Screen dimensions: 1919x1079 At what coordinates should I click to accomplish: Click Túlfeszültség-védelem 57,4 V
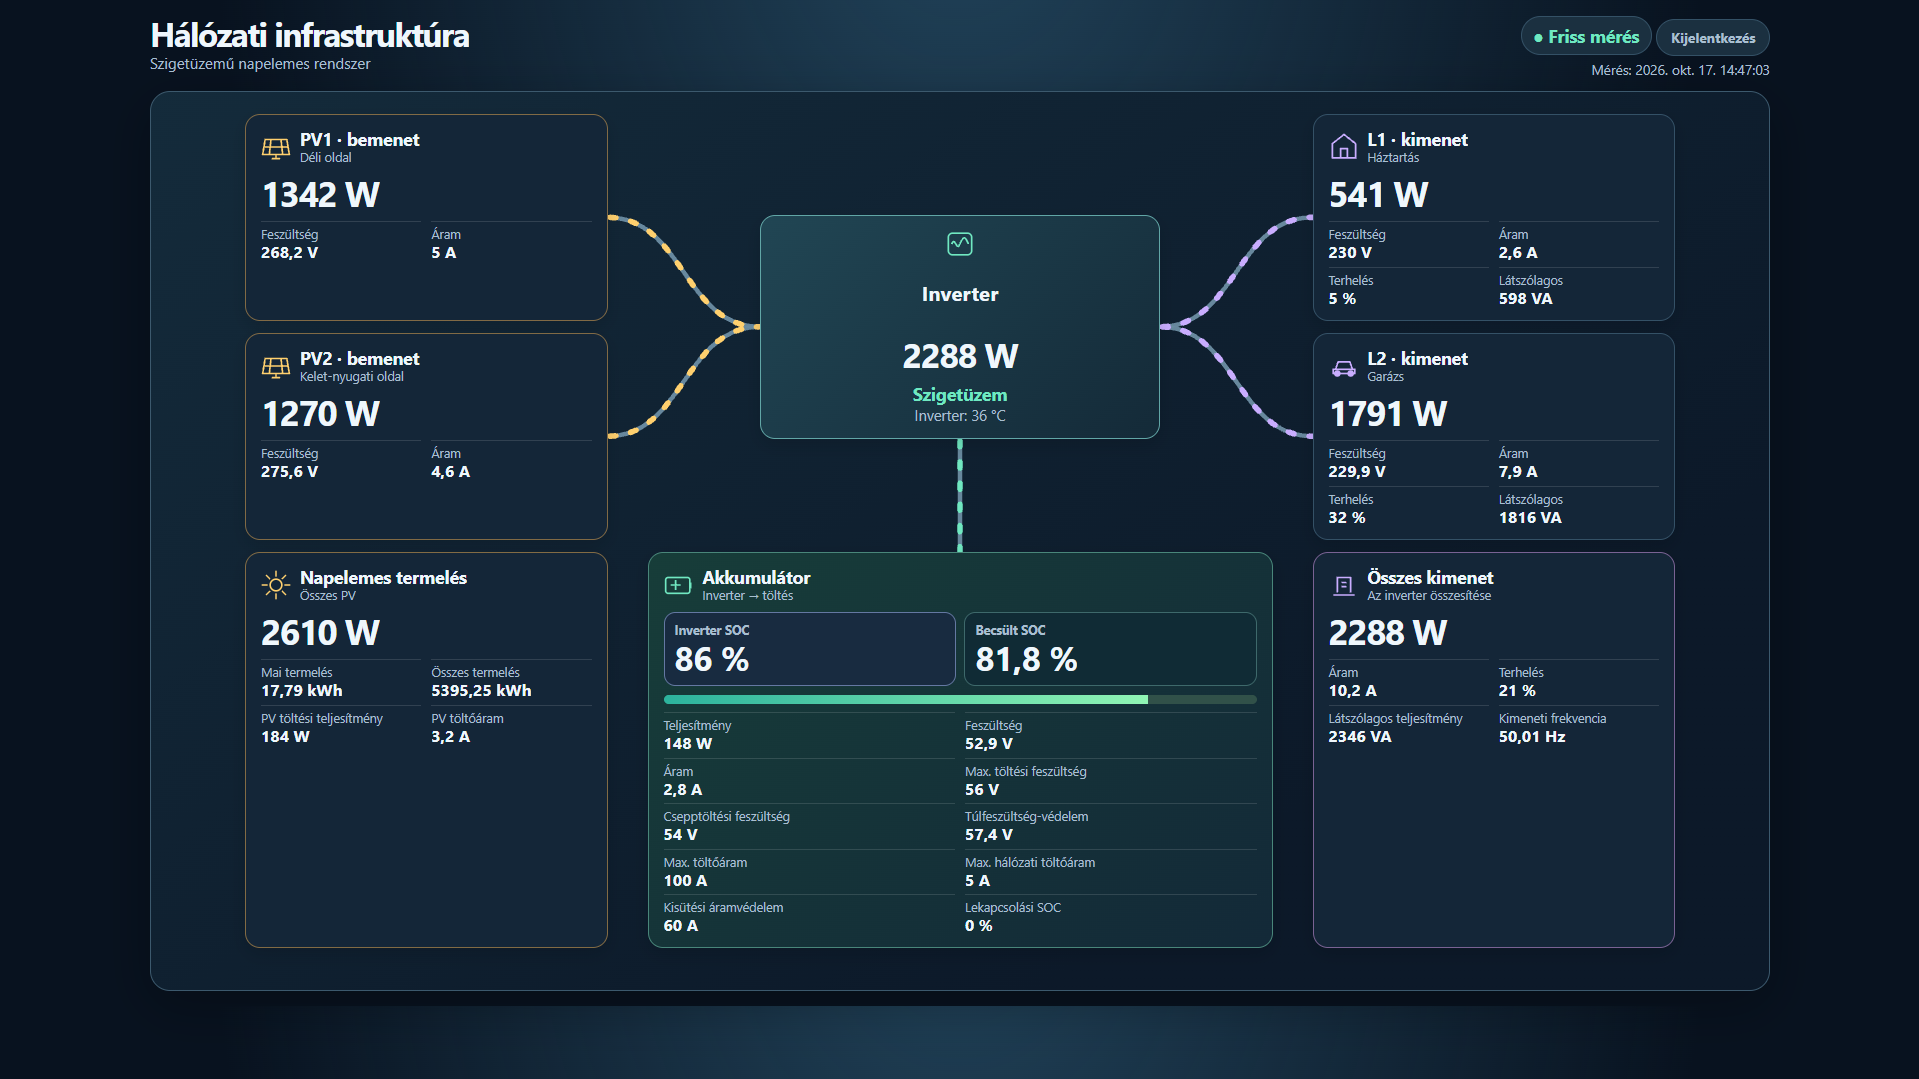(989, 835)
